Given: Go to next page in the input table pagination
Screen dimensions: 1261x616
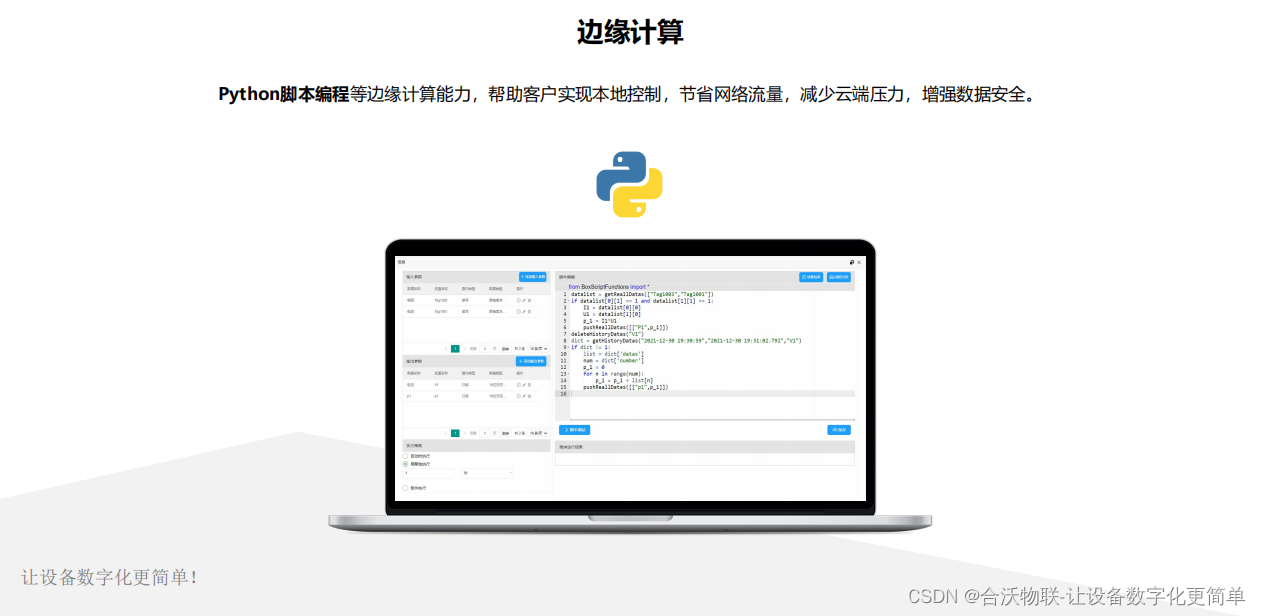Looking at the screenshot, I should (x=465, y=349).
